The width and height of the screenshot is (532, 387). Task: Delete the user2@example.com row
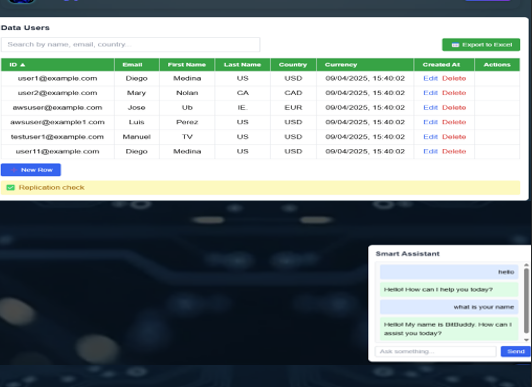tap(454, 93)
